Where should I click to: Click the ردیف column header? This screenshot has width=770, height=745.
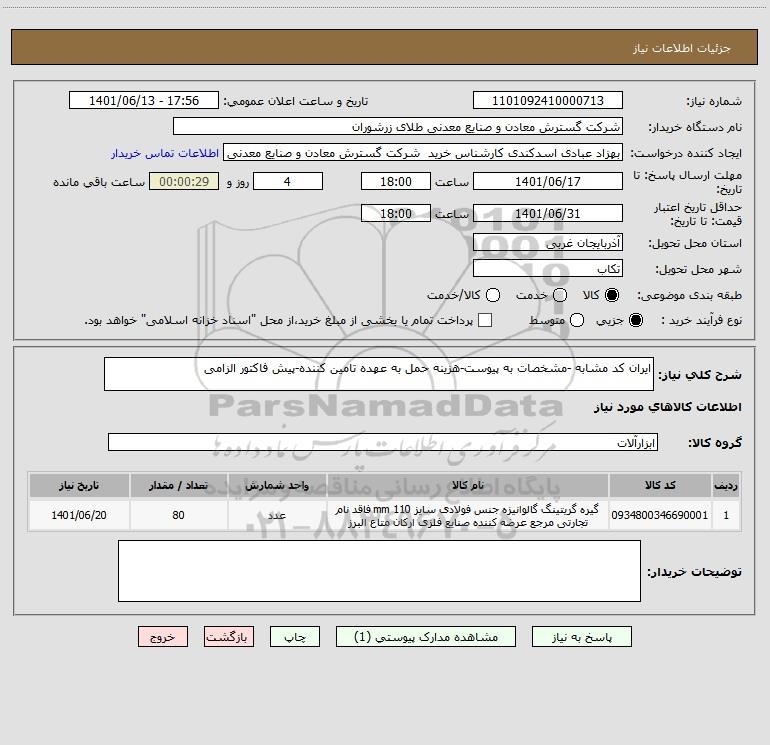click(726, 485)
